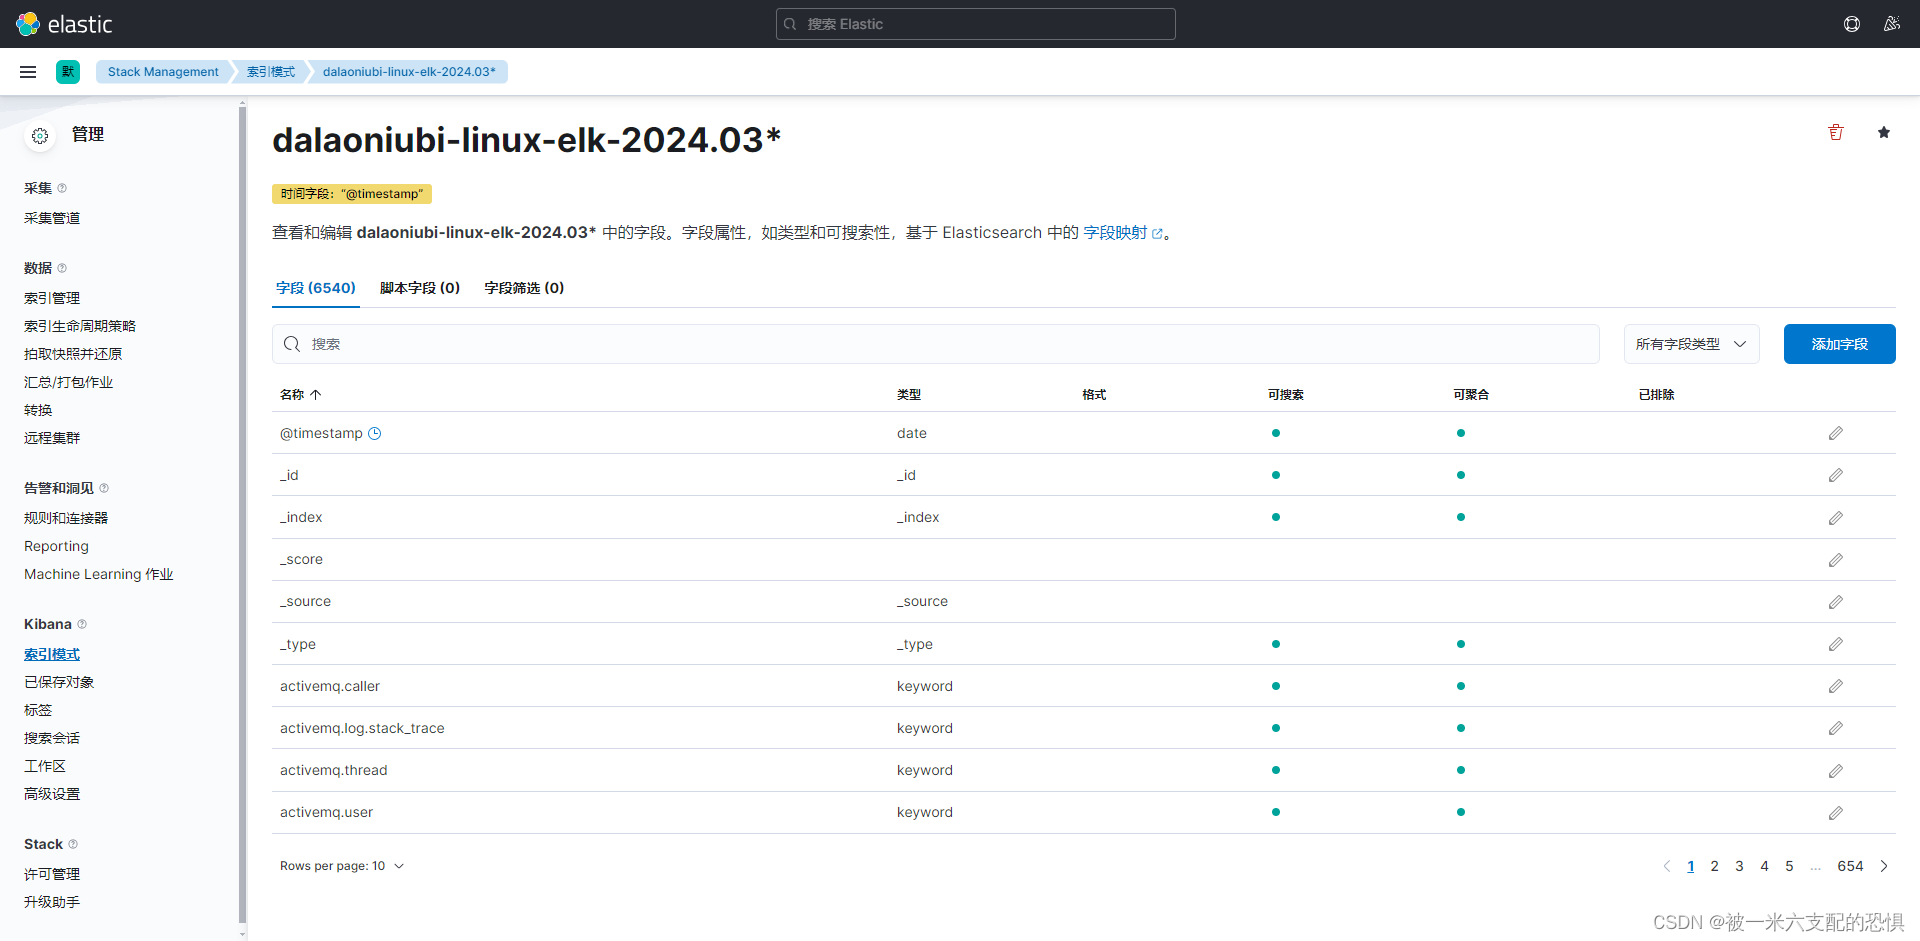The image size is (1920, 941).
Task: Switch to the 脚本字段 (0) tab
Action: click(420, 288)
